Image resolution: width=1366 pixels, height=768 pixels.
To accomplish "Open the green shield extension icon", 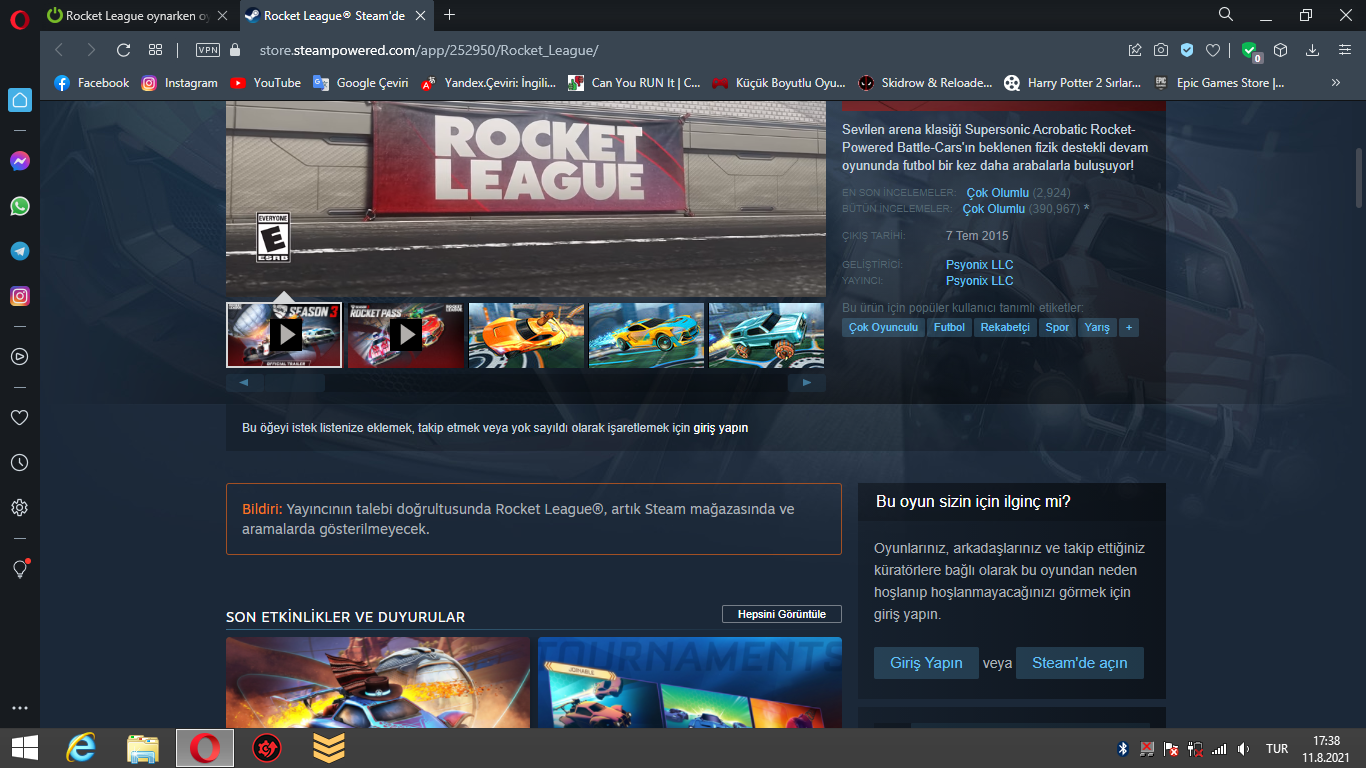I will coord(1250,50).
